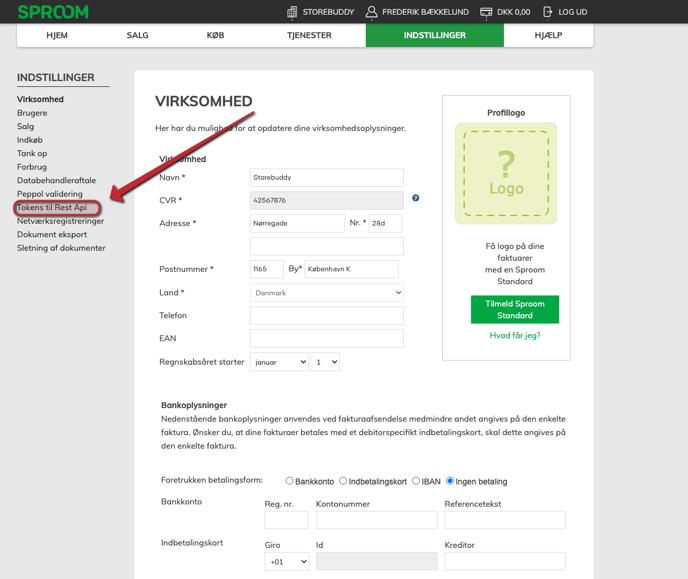This screenshot has width=688, height=579.
Task: Click FREDERIK BÆKKELUND user name
Action: [x=425, y=12]
